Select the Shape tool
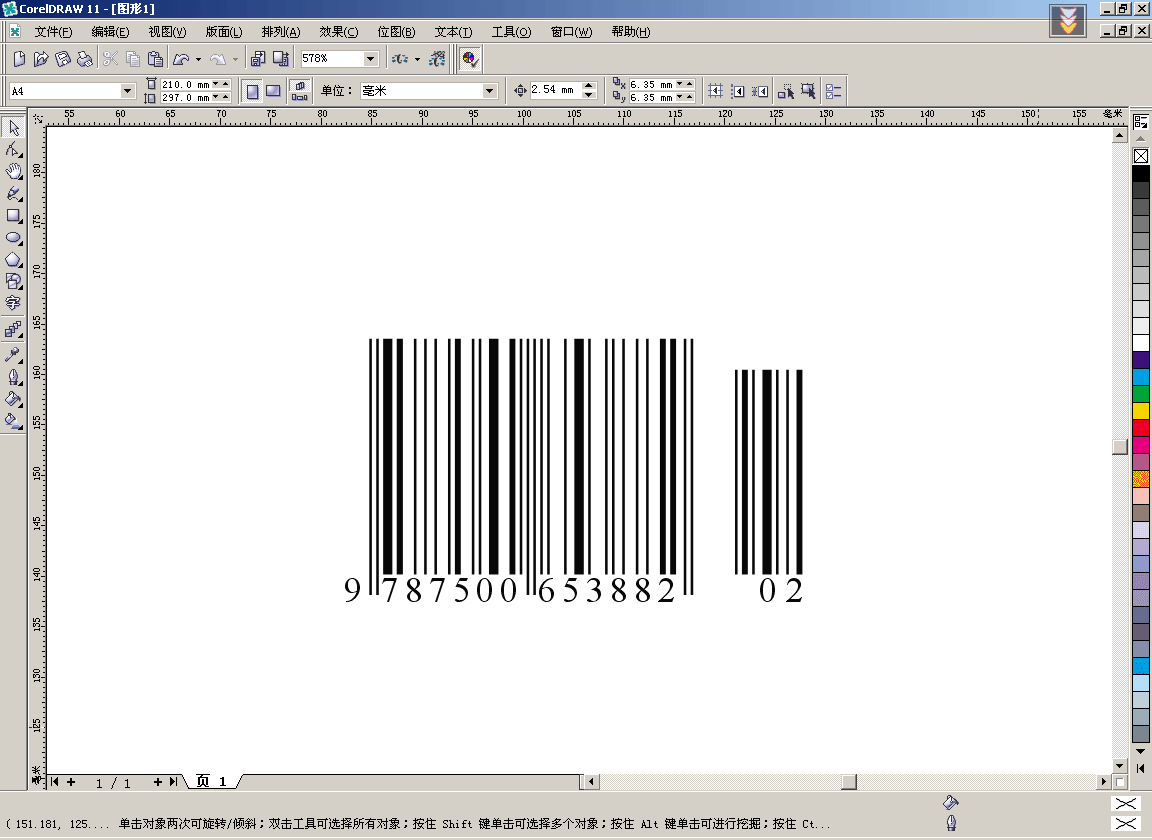Screen dimensions: 1152x840 coord(13,150)
